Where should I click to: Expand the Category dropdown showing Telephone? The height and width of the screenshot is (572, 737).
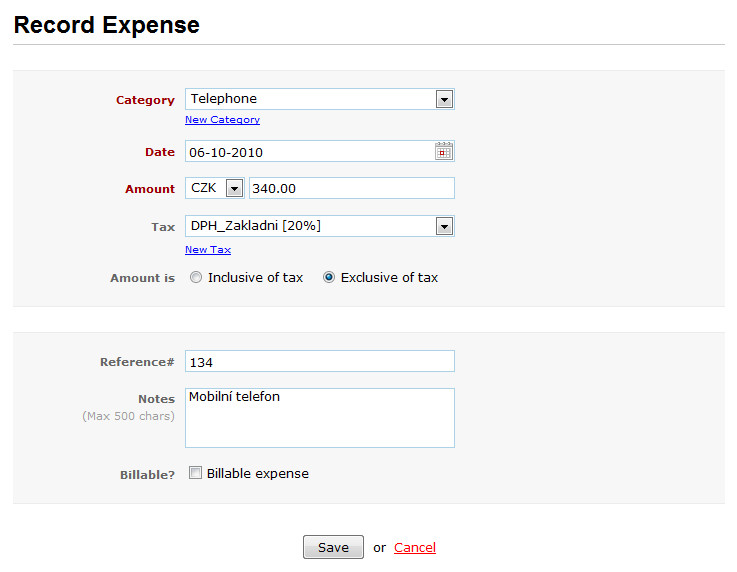pyautogui.click(x=320, y=99)
